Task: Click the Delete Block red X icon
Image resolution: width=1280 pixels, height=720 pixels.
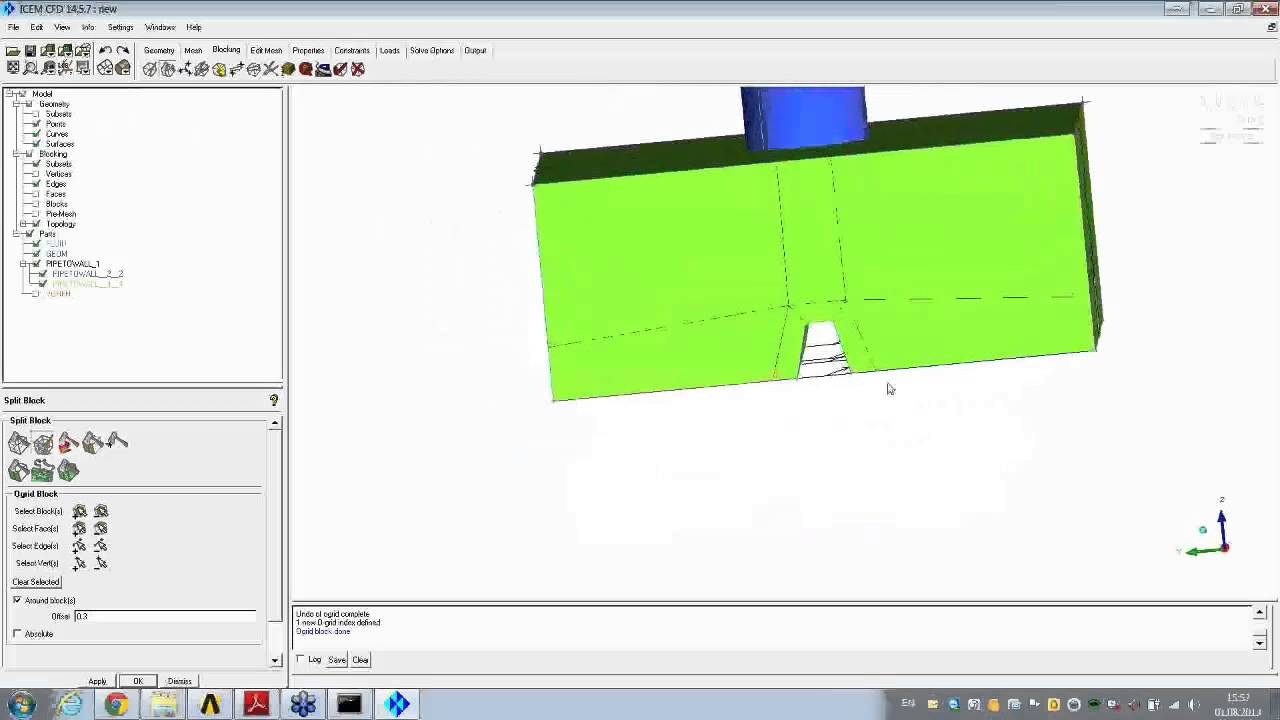Action: pyautogui.click(x=358, y=69)
